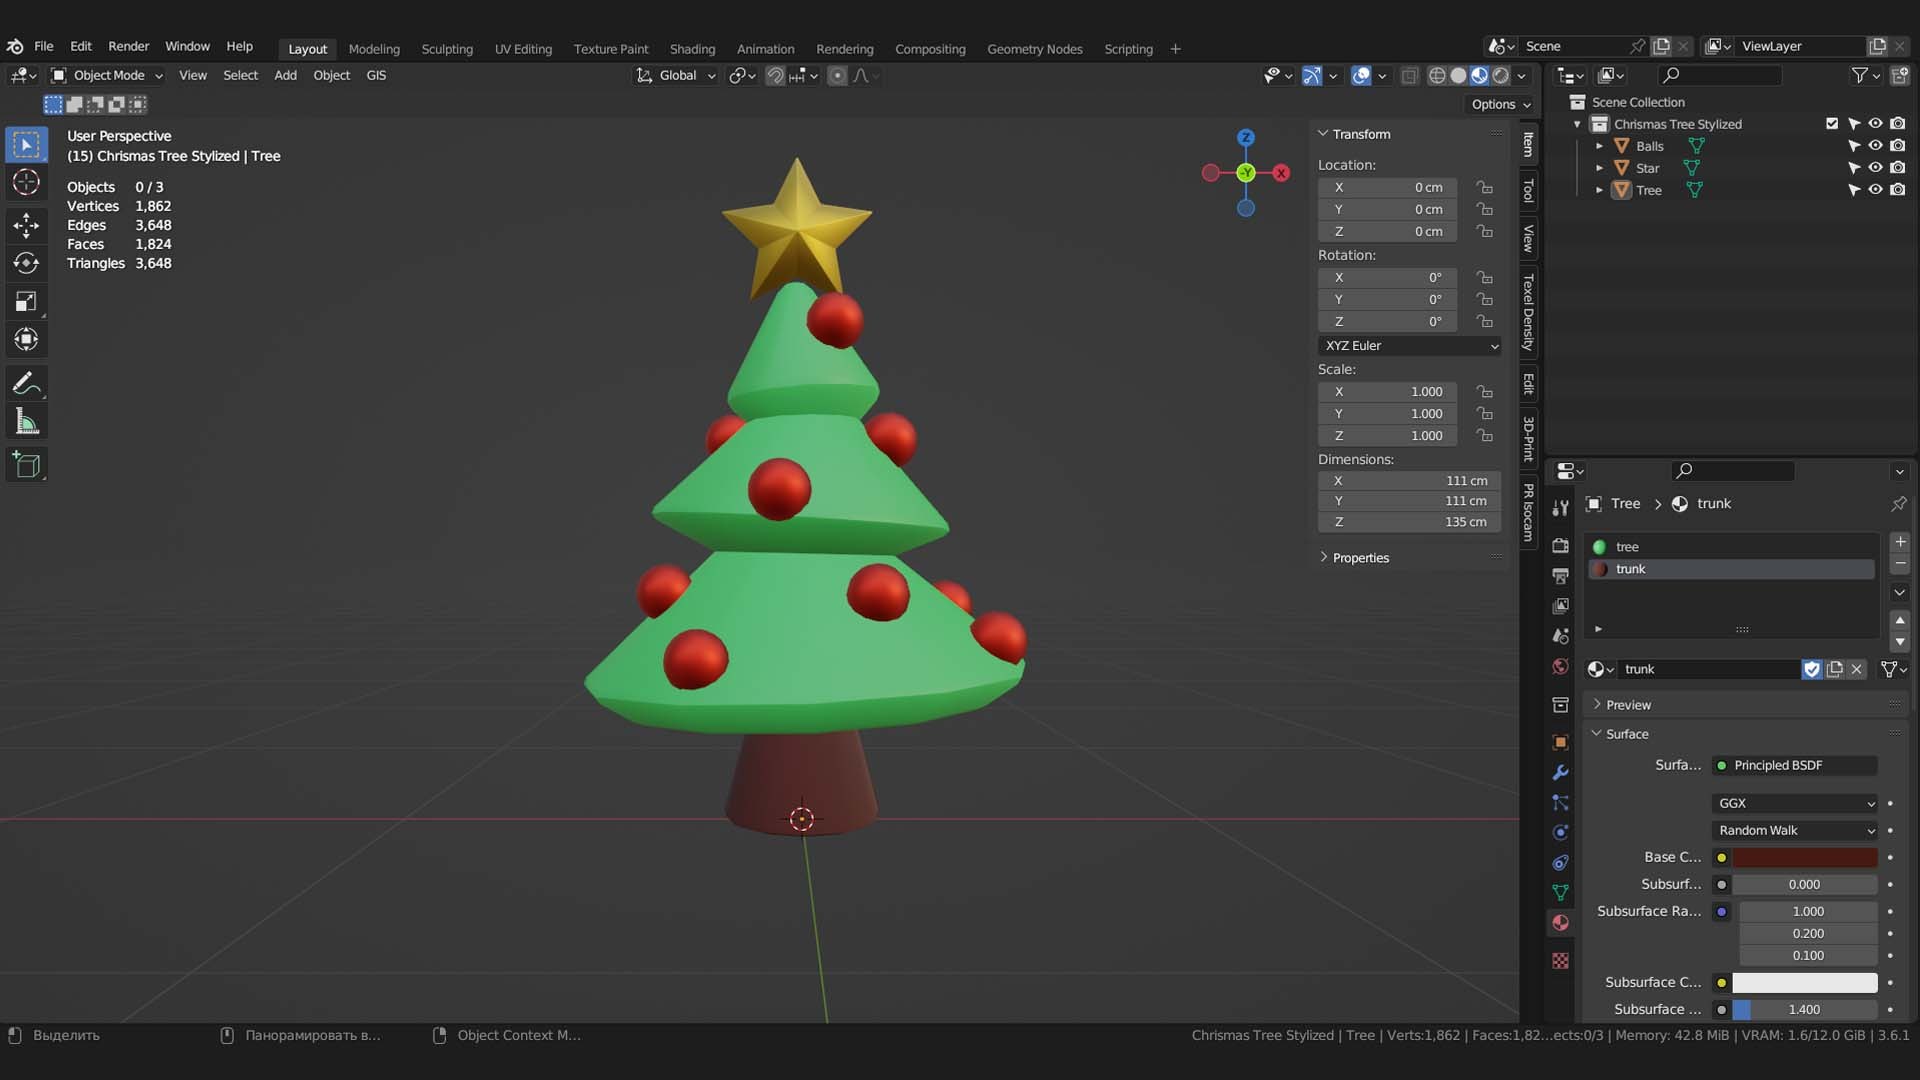The image size is (1920, 1080).
Task: Switch to Shading workspace tab
Action: [692, 49]
